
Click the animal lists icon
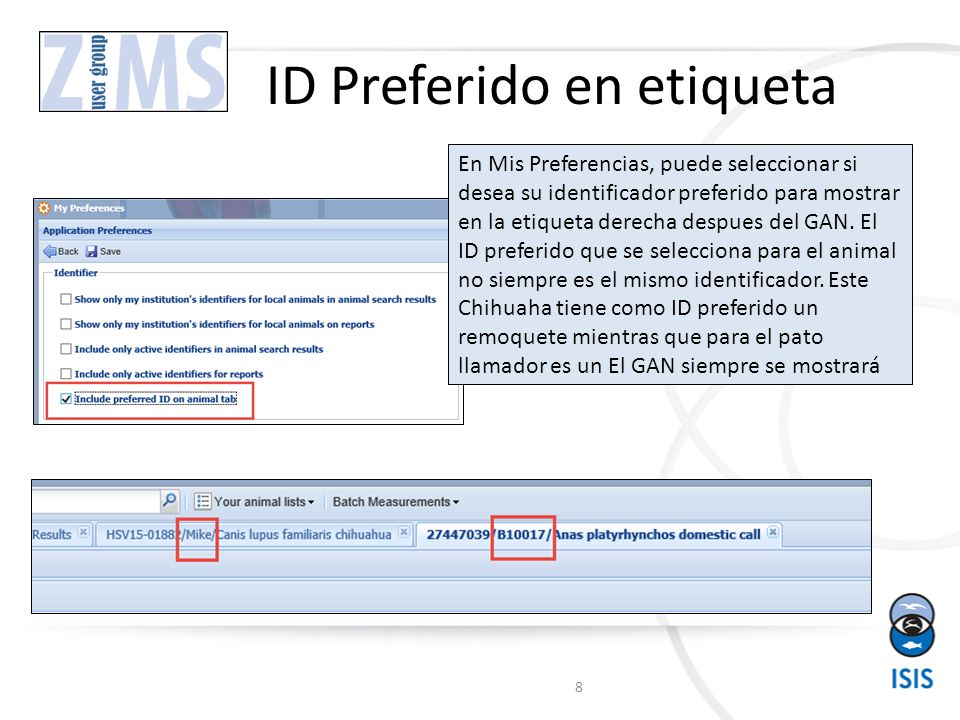click(203, 502)
